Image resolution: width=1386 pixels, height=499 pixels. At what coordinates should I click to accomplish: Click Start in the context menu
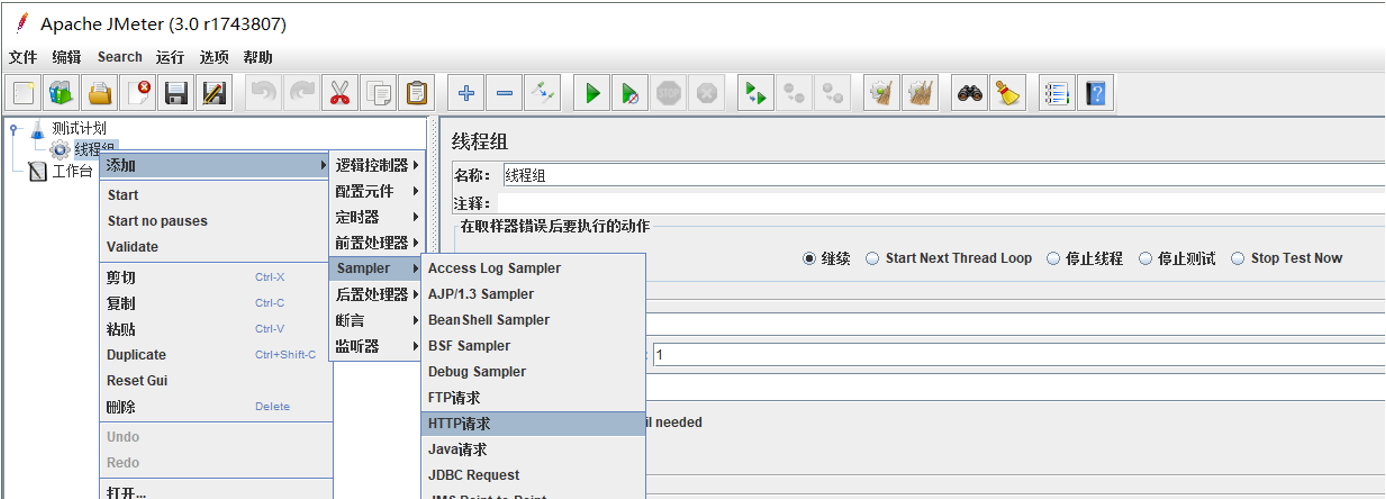click(216, 195)
